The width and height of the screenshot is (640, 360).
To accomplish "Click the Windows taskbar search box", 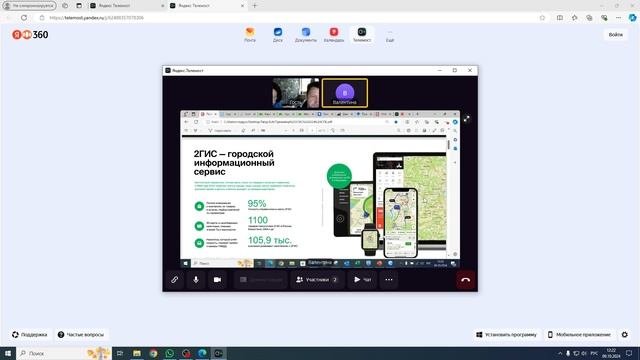I will tap(63, 353).
